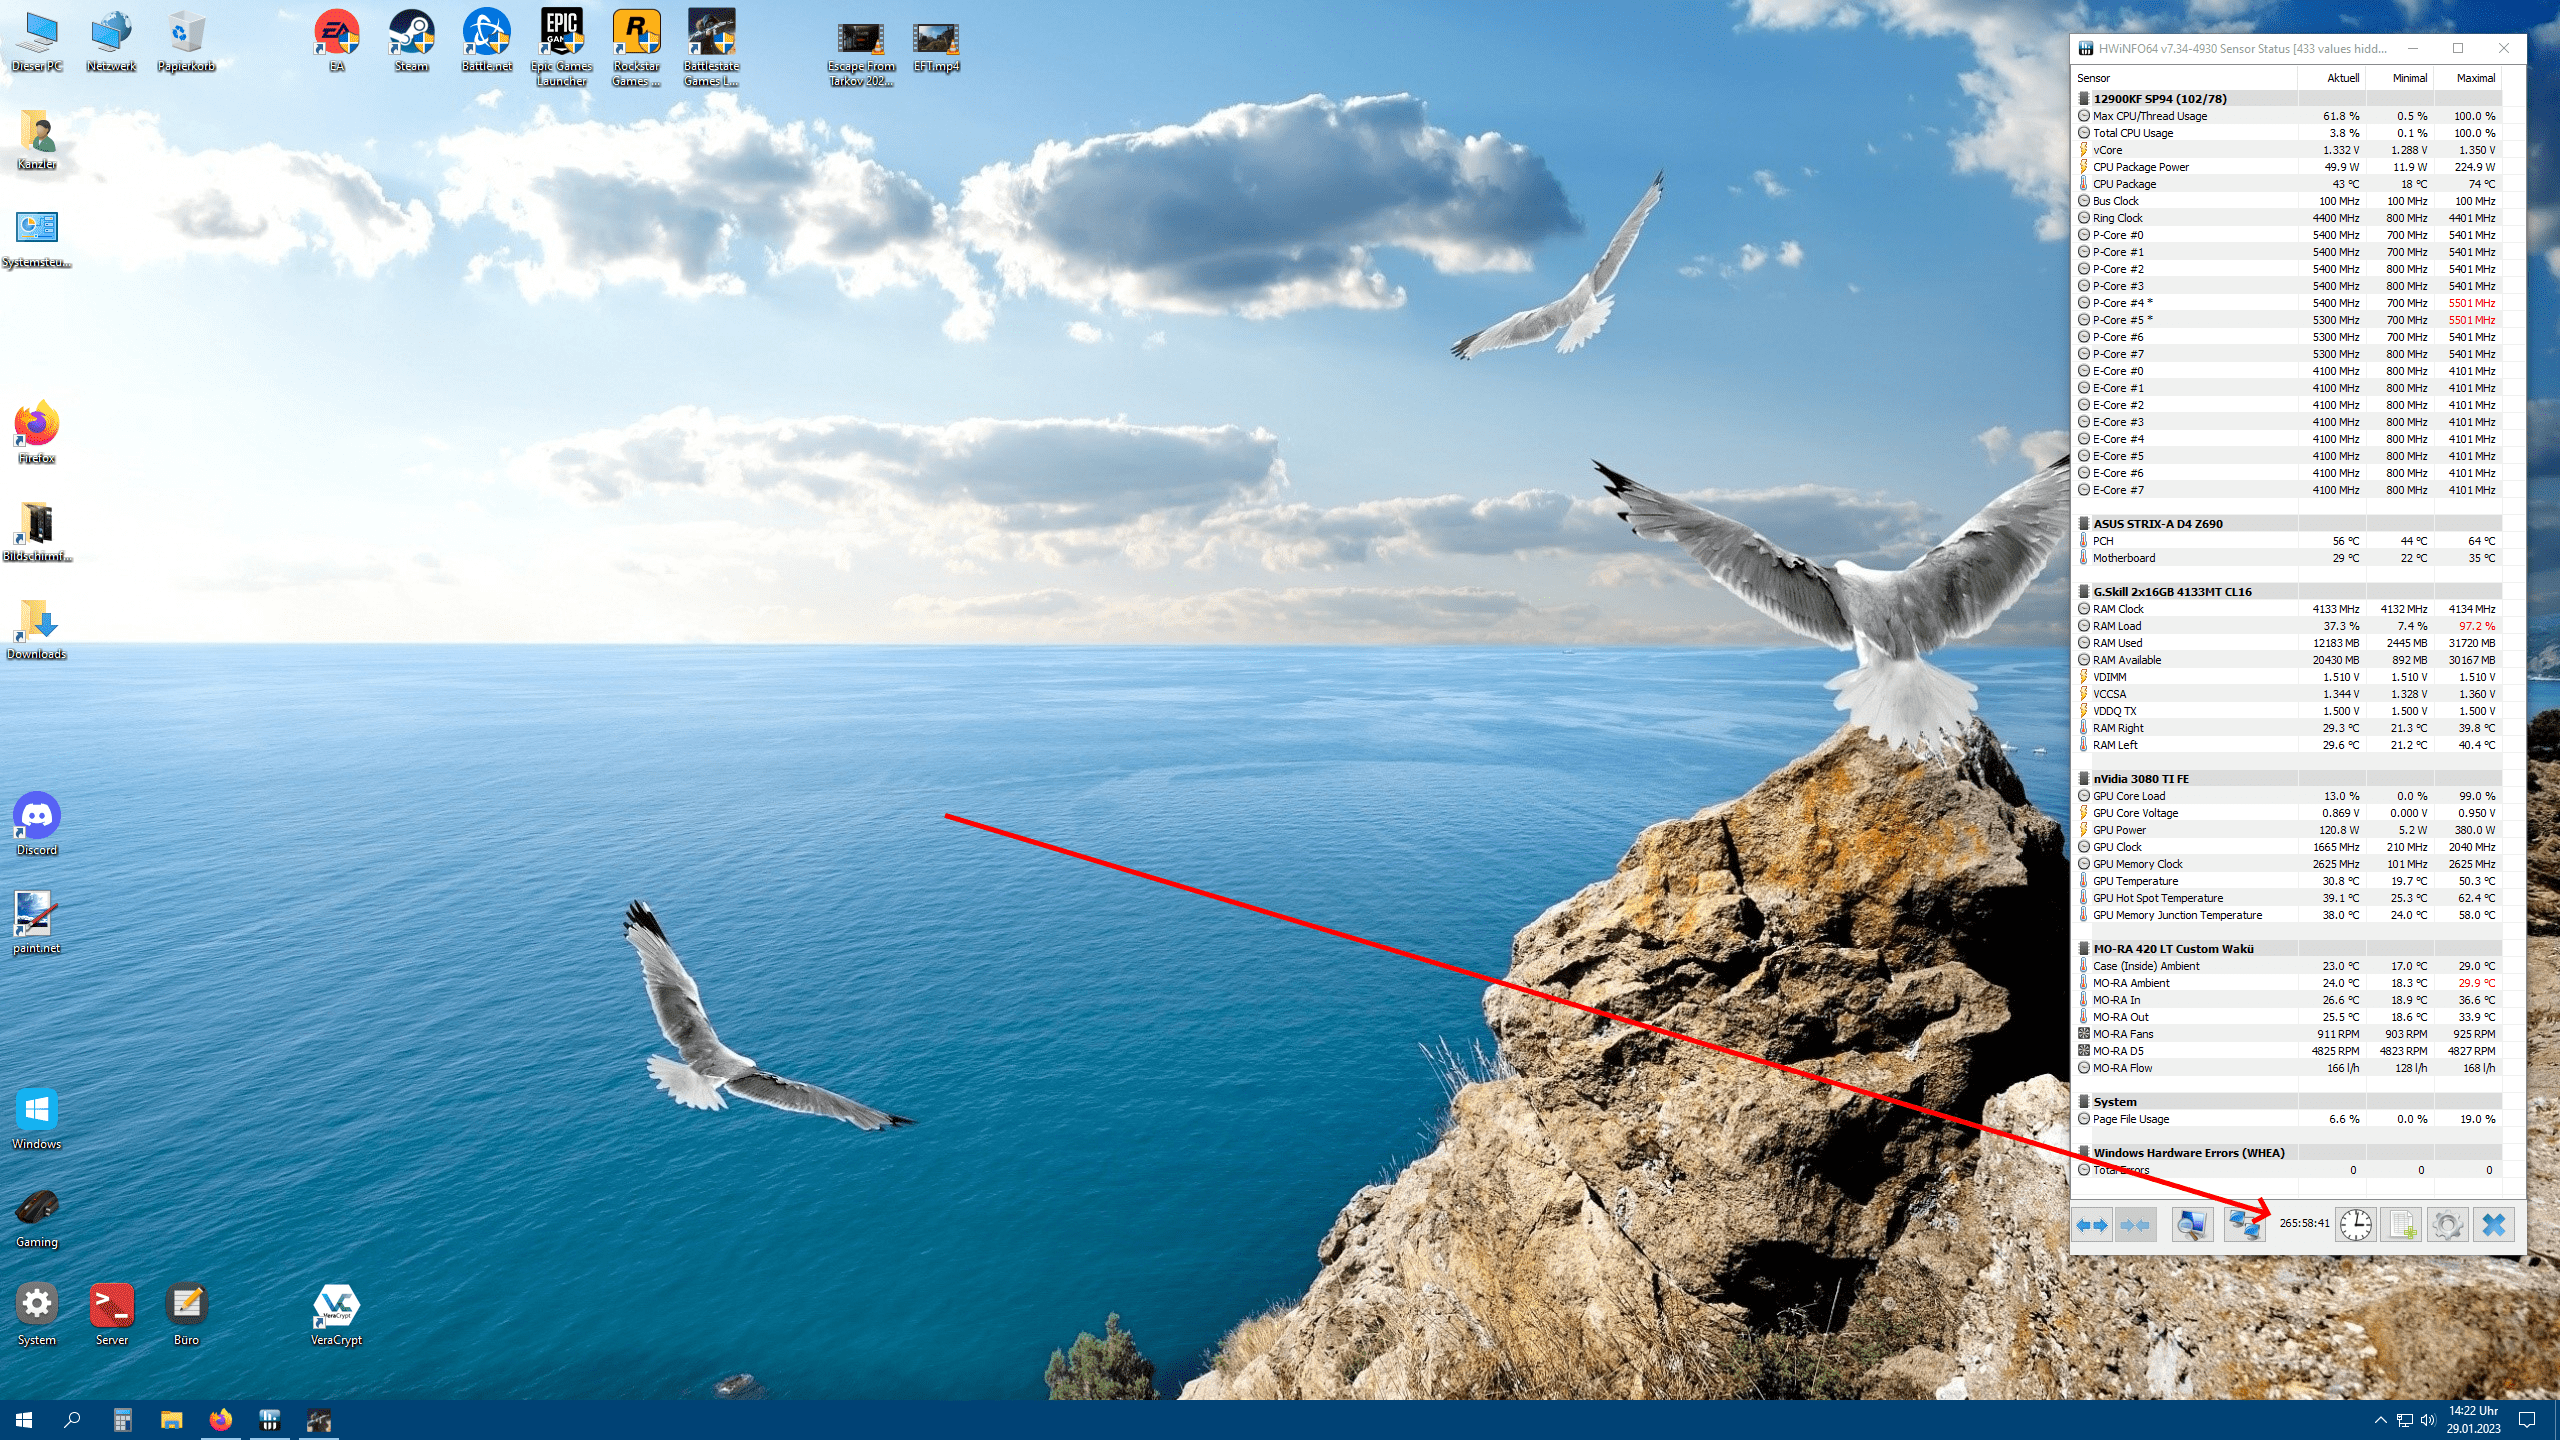Launch Battle.net desktop shortcut
The image size is (2560, 1440).
[x=487, y=42]
